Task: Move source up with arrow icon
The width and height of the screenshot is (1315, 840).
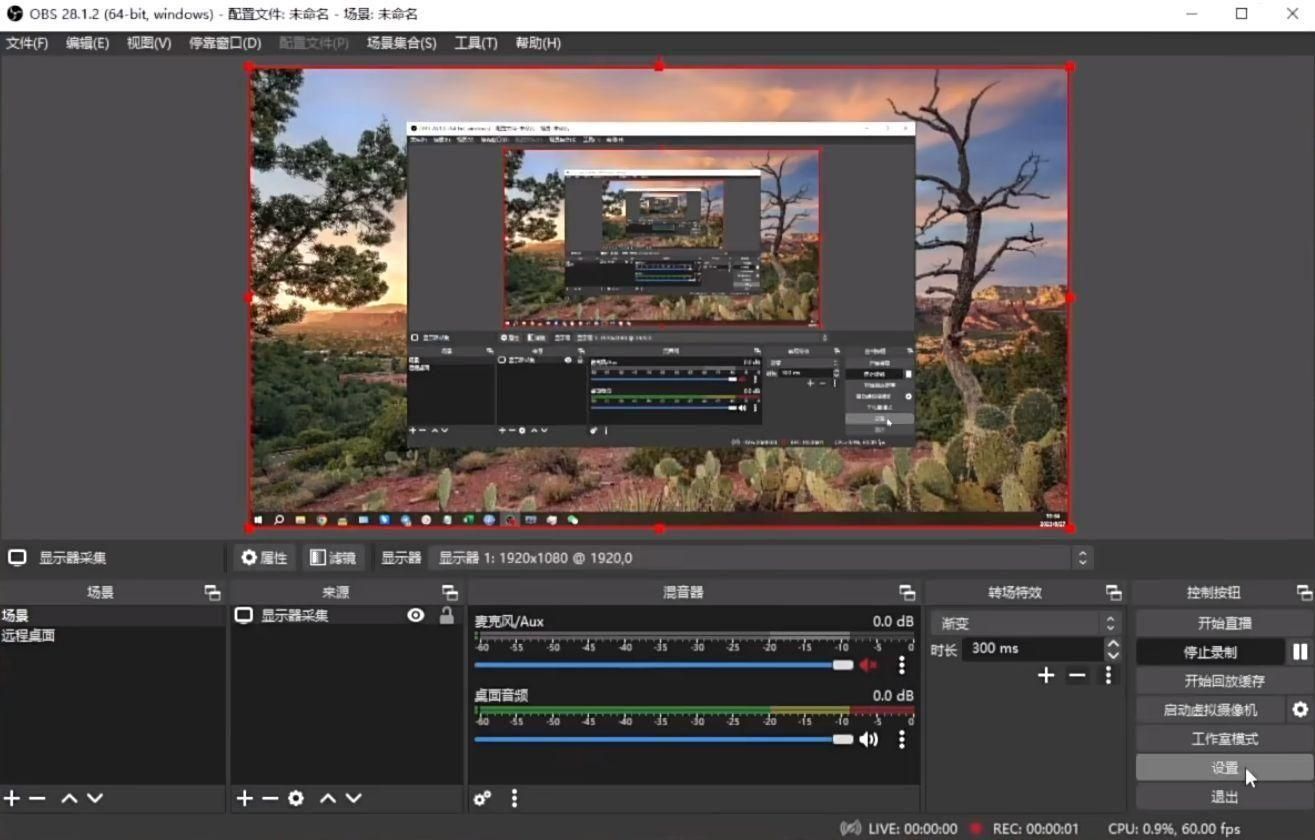Action: 328,798
